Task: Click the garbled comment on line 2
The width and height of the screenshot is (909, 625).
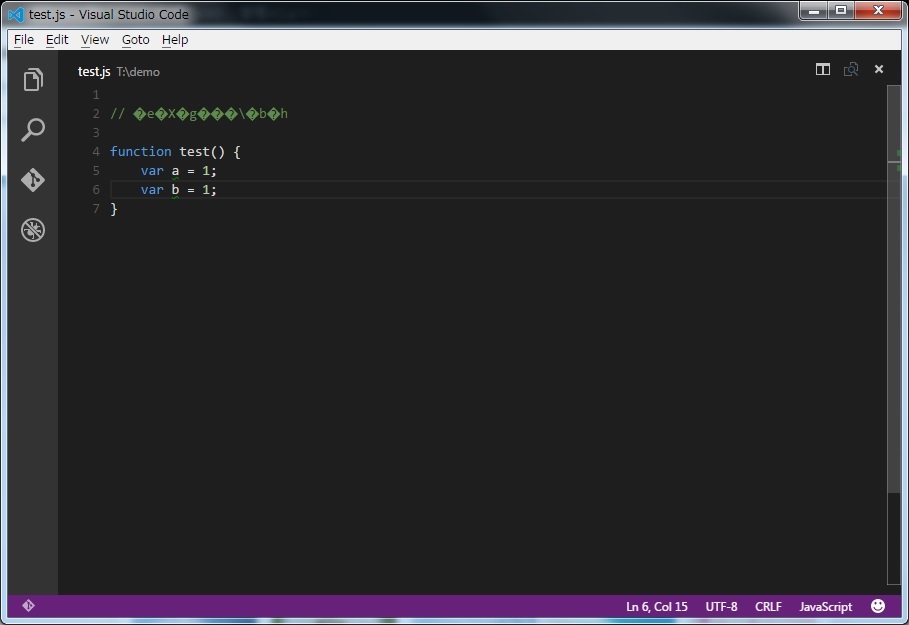Action: 199,114
